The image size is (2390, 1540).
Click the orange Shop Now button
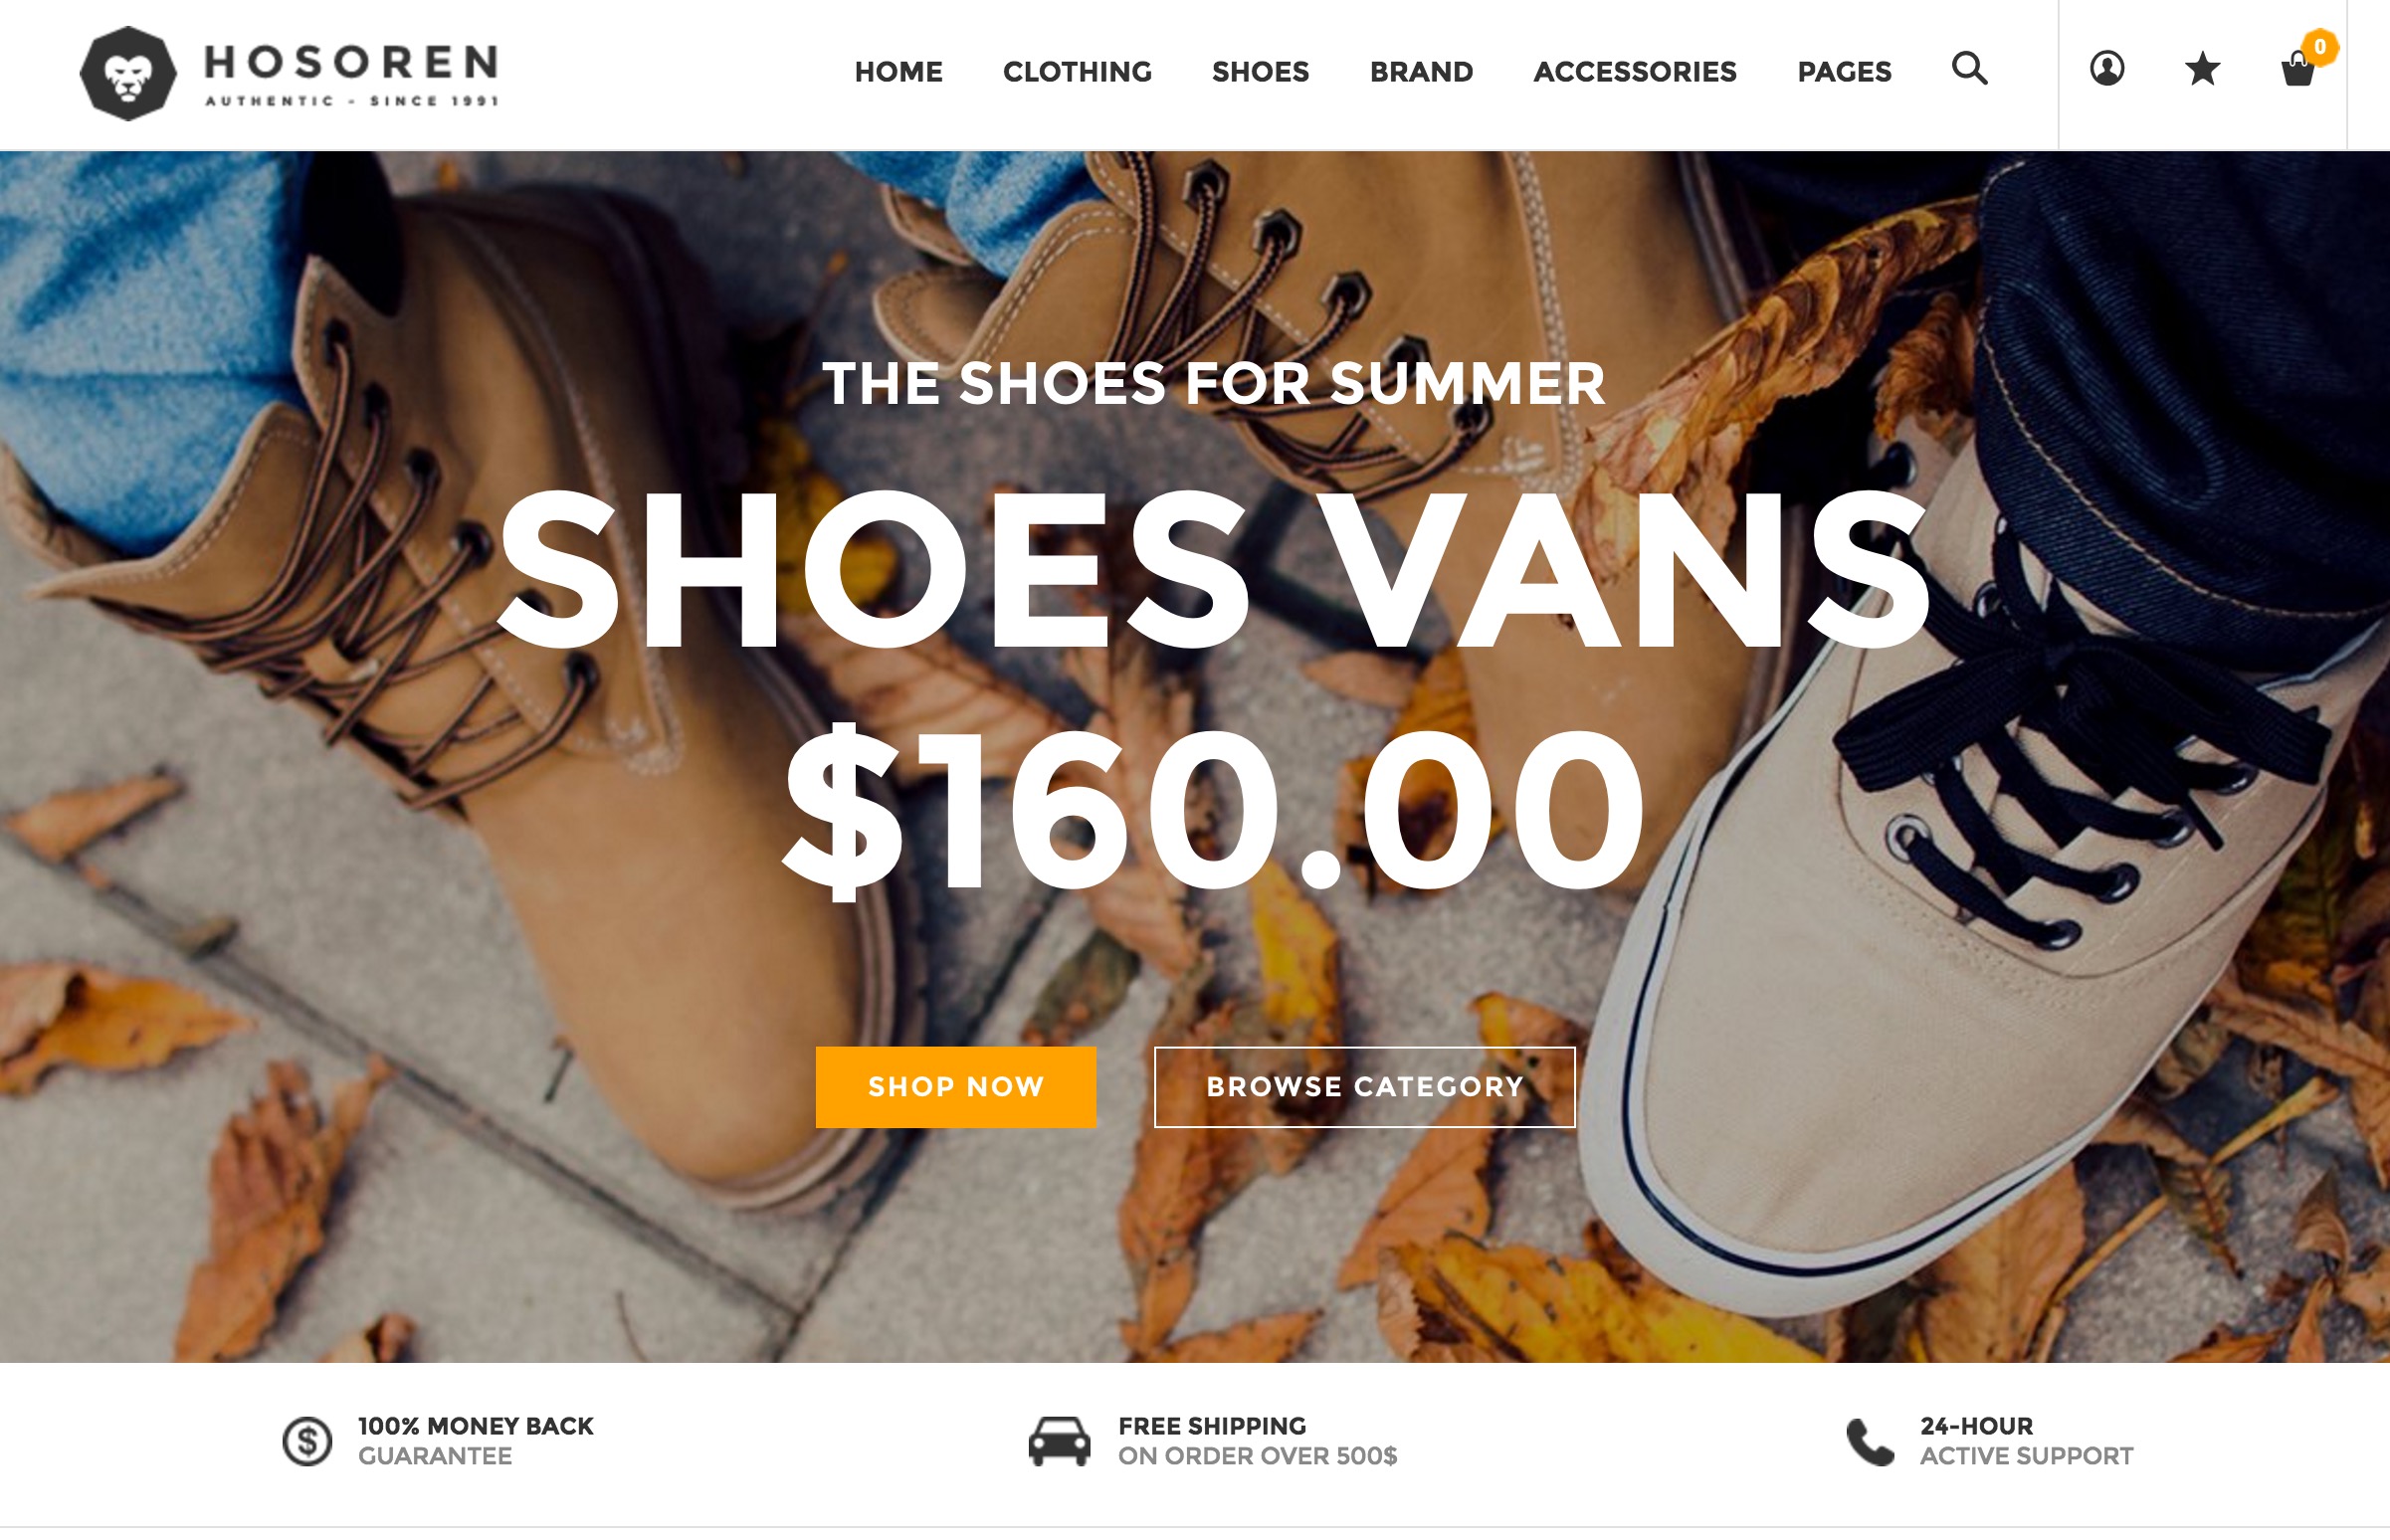tap(955, 1087)
